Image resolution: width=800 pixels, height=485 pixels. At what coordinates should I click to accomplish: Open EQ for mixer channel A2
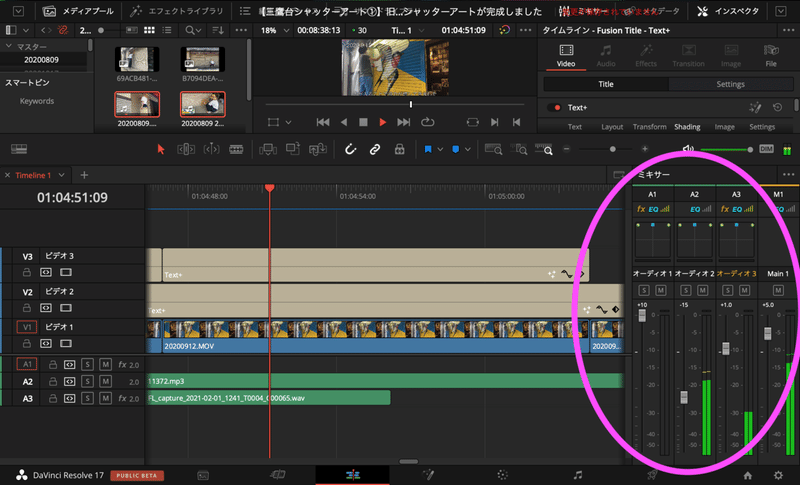coord(695,209)
